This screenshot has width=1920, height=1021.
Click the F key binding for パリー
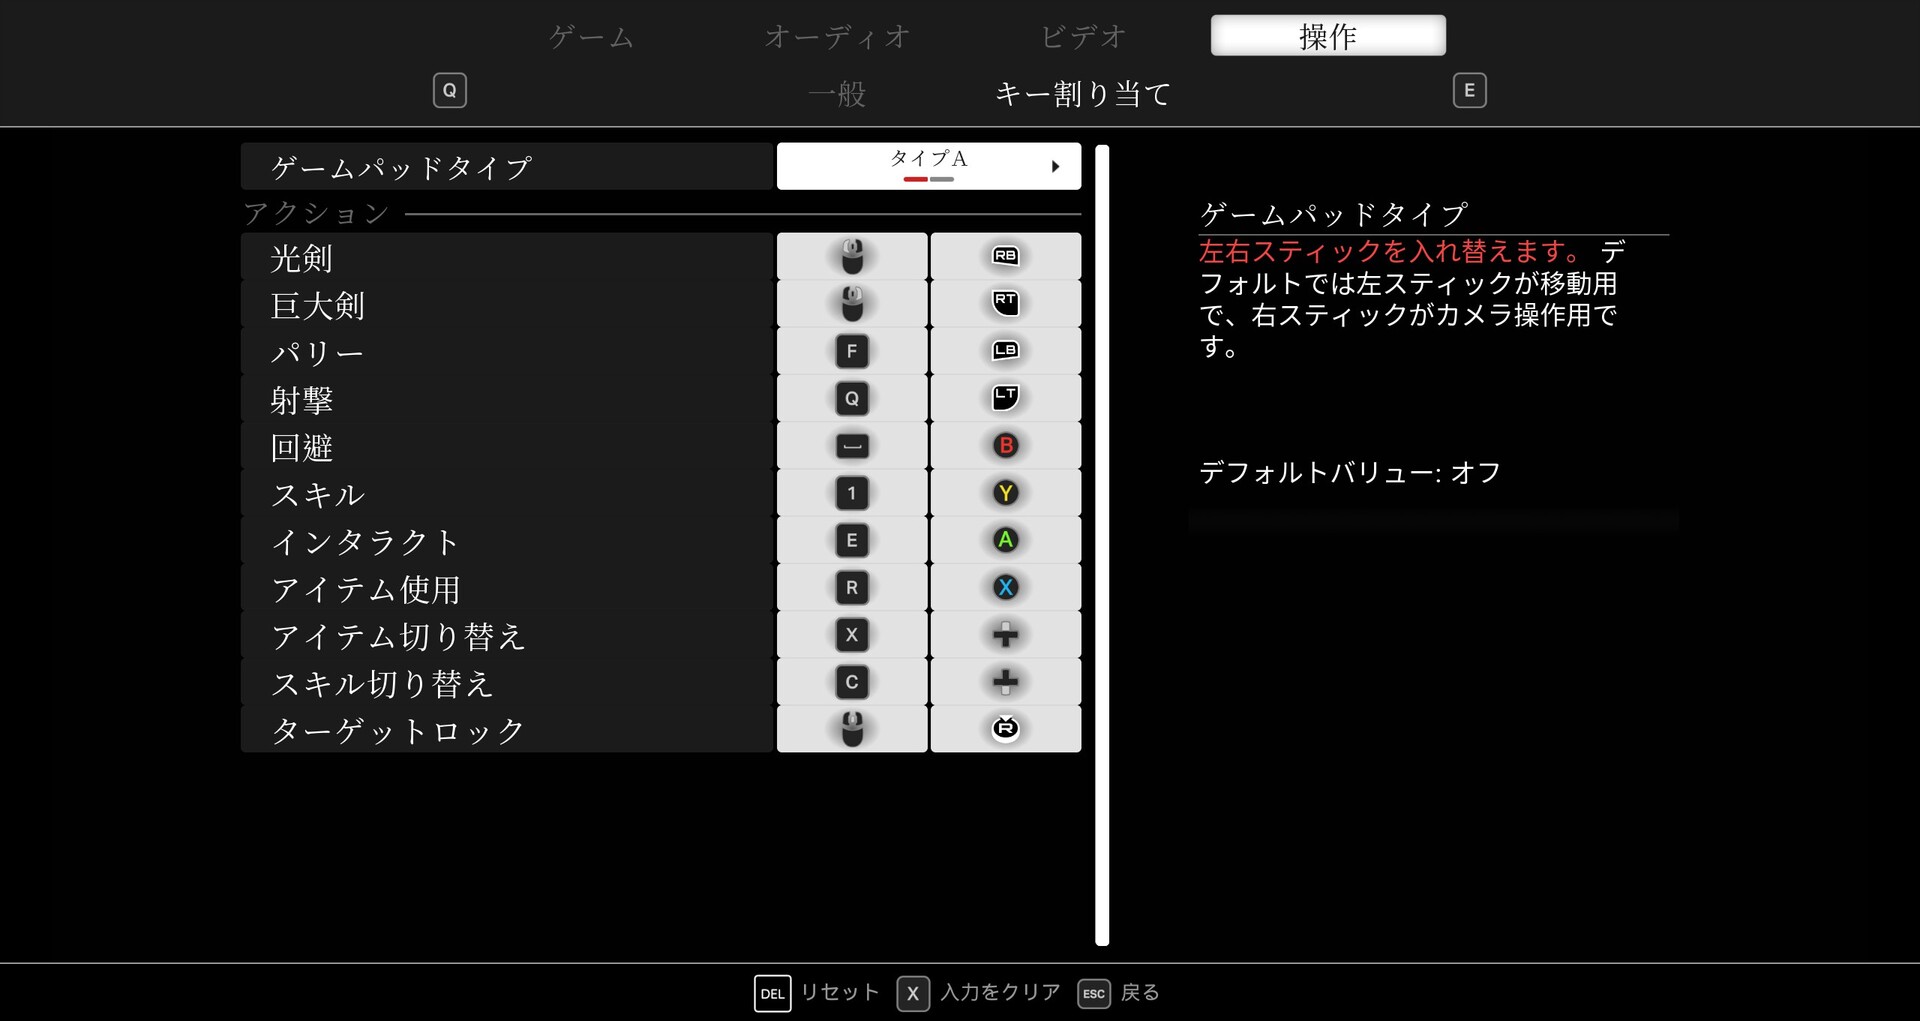(852, 351)
